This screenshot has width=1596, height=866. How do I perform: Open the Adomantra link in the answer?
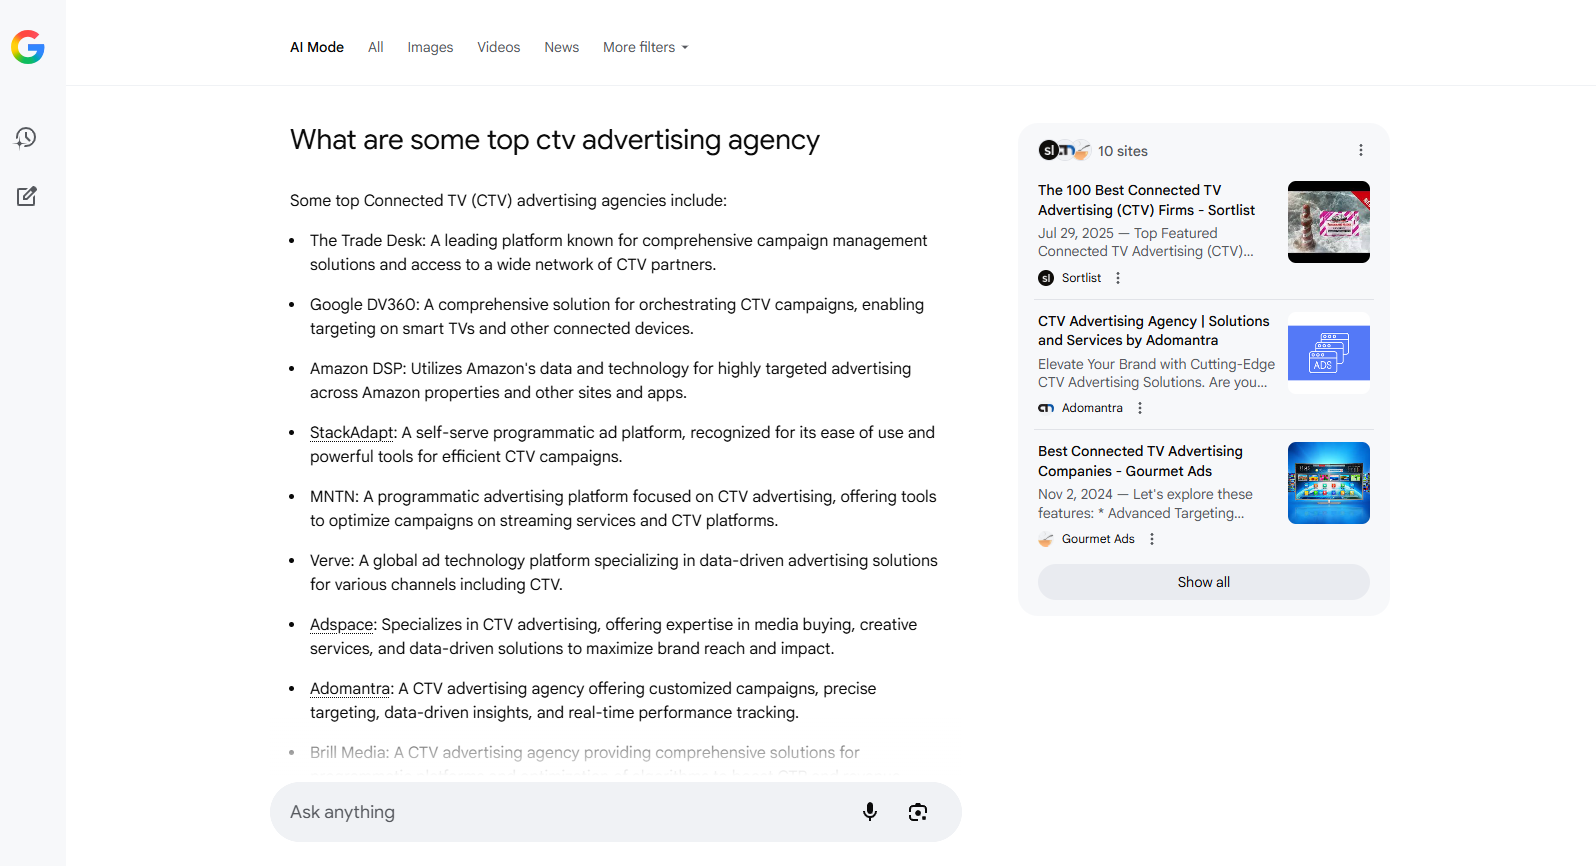pyautogui.click(x=350, y=688)
